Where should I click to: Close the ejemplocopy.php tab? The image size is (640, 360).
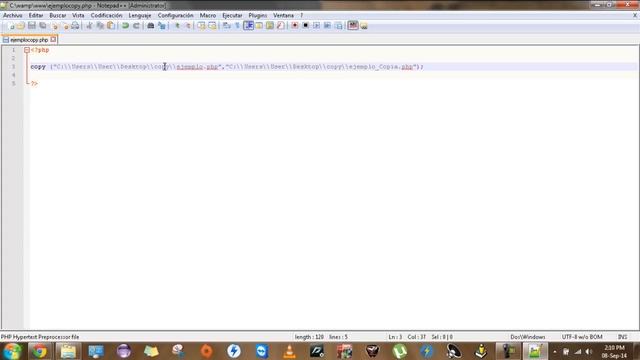[53, 40]
